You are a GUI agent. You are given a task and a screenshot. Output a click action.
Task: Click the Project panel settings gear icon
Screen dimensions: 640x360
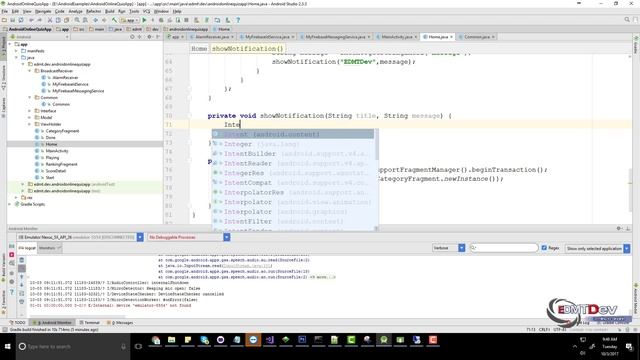(149, 37)
